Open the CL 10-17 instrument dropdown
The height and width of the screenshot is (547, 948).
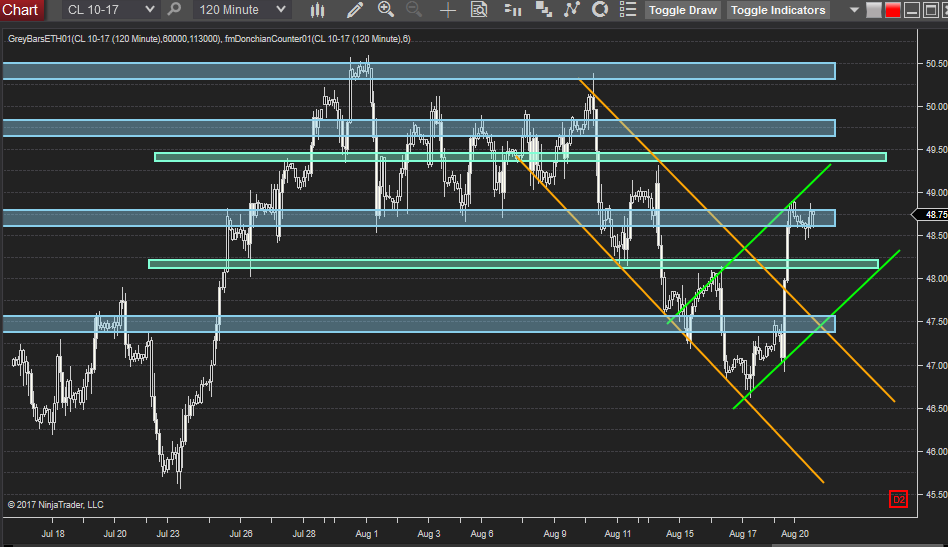click(x=109, y=10)
